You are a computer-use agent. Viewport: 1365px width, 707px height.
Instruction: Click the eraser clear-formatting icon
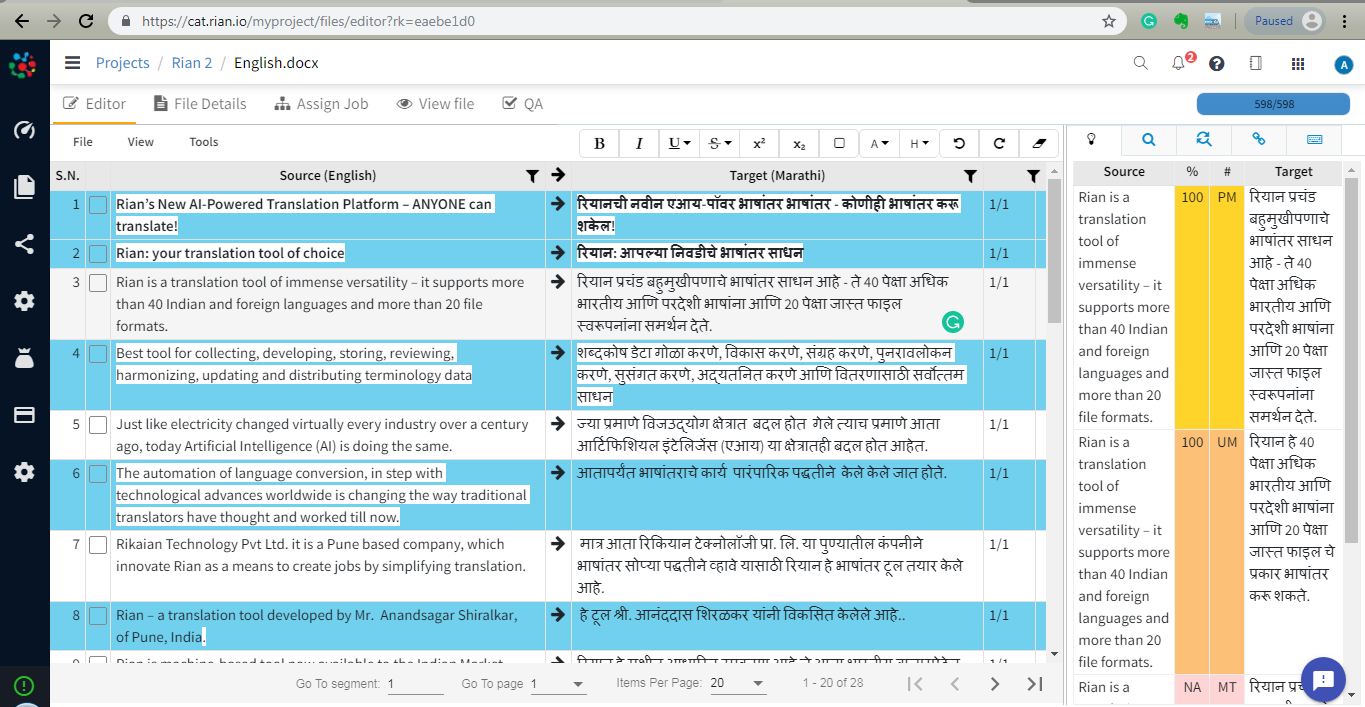[x=1039, y=143]
